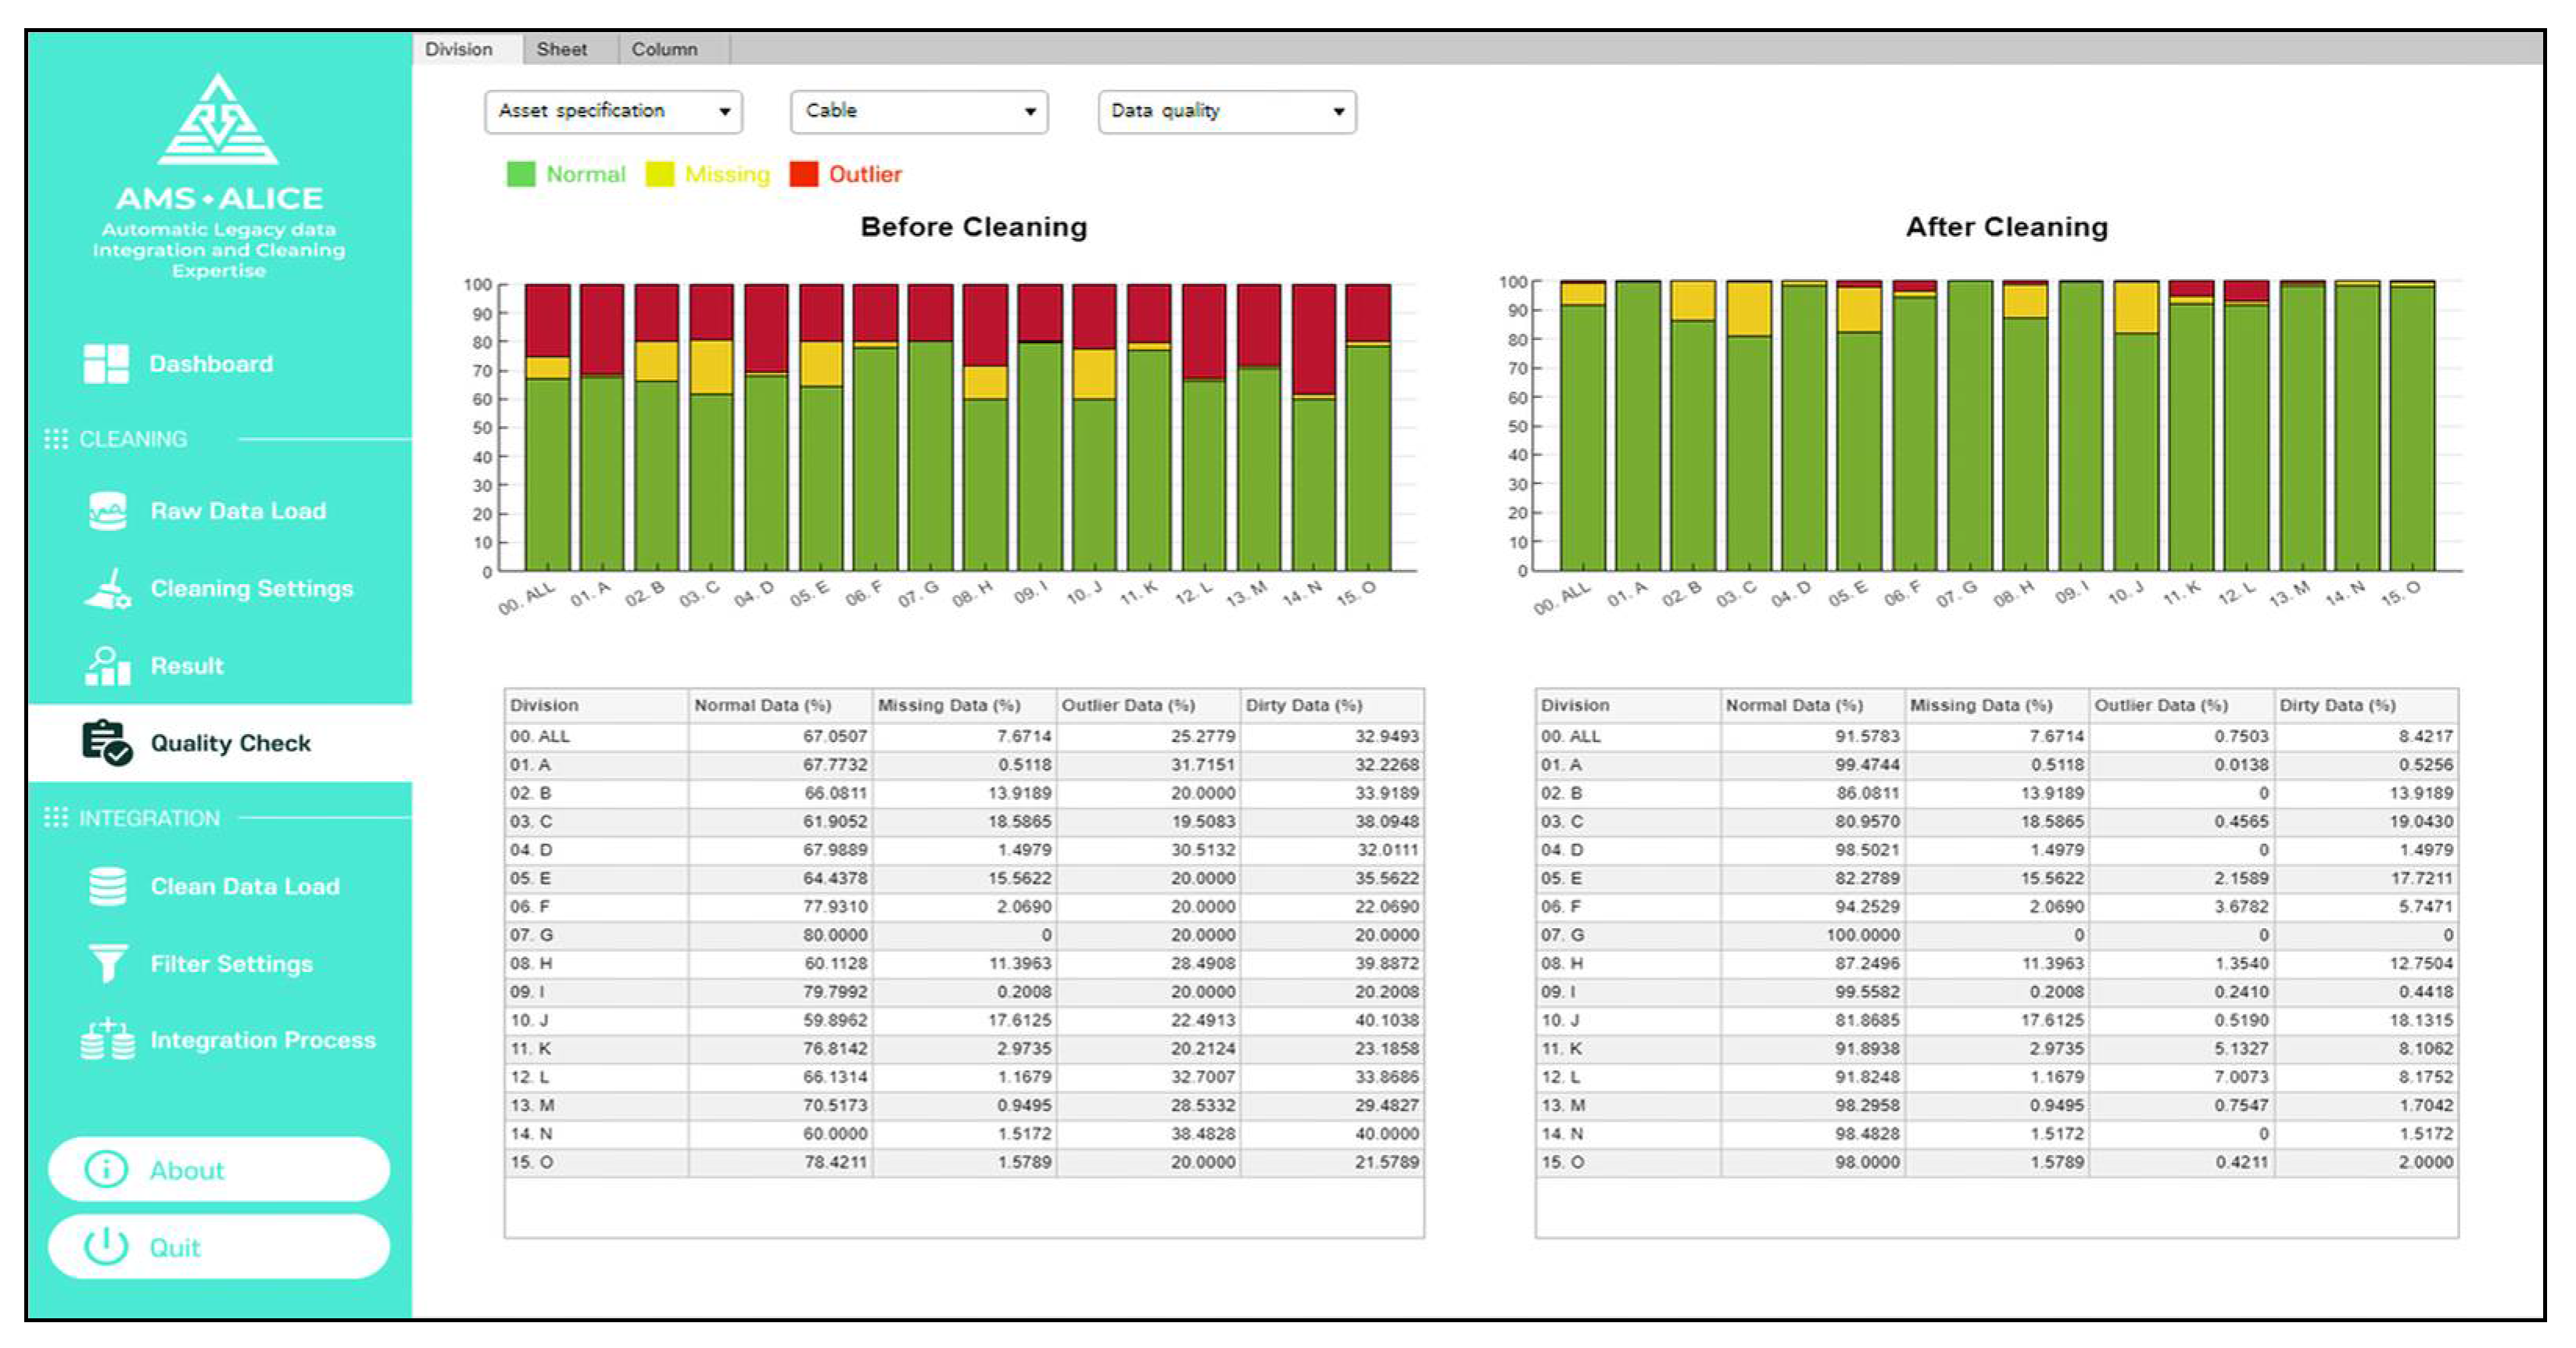Switch to the Column tab
Screen dimensions: 2576x1348
(664, 49)
